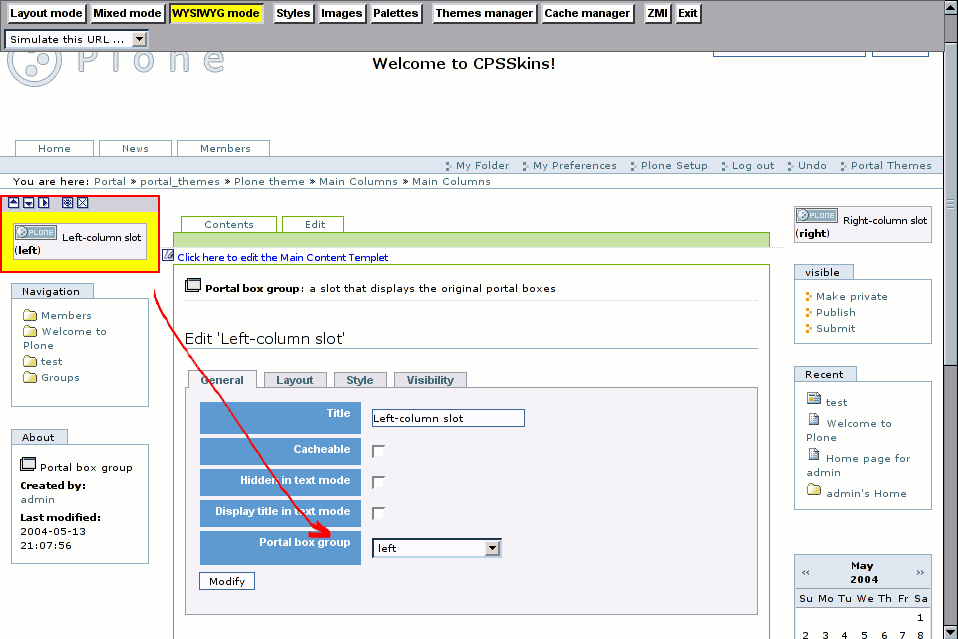Screen dimensions: 958x639
Task: Go to previous month in the calendar
Action: coord(806,573)
